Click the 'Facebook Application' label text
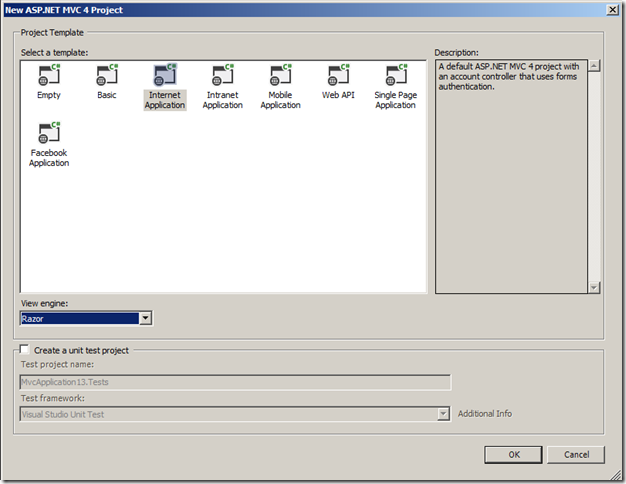This screenshot has height=484, width=626. click(x=49, y=158)
